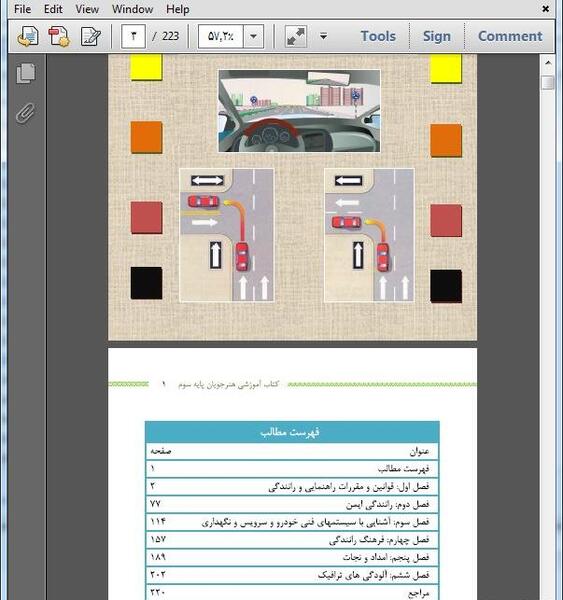Click the row 'فصل سوم' about vehicle technical systems
Image resolution: width=563 pixels, height=600 pixels.
coord(292,522)
